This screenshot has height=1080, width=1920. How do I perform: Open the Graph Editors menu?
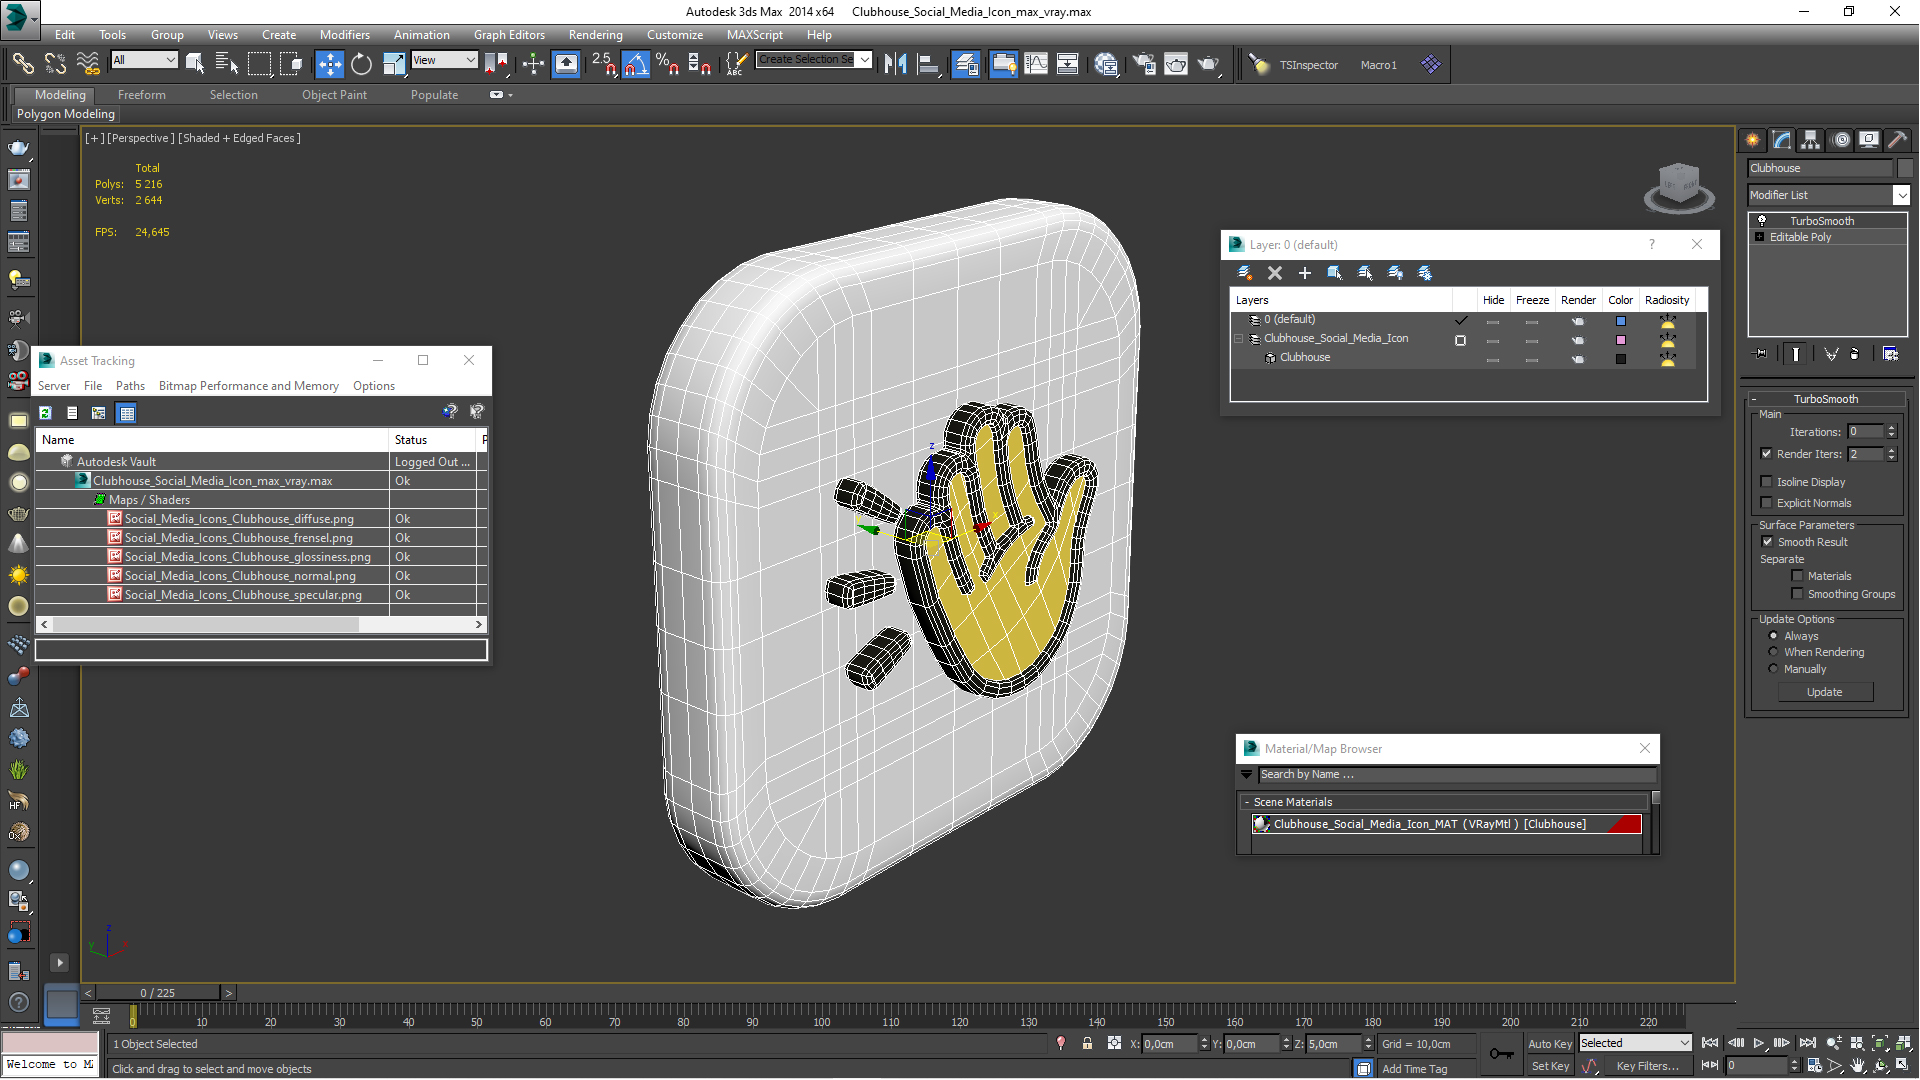point(509,35)
